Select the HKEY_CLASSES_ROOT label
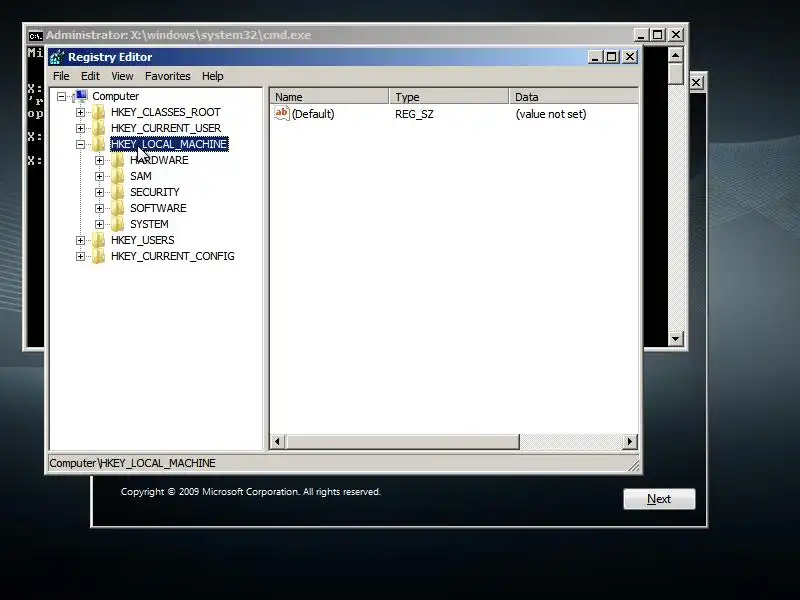The width and height of the screenshot is (800, 600). [166, 112]
